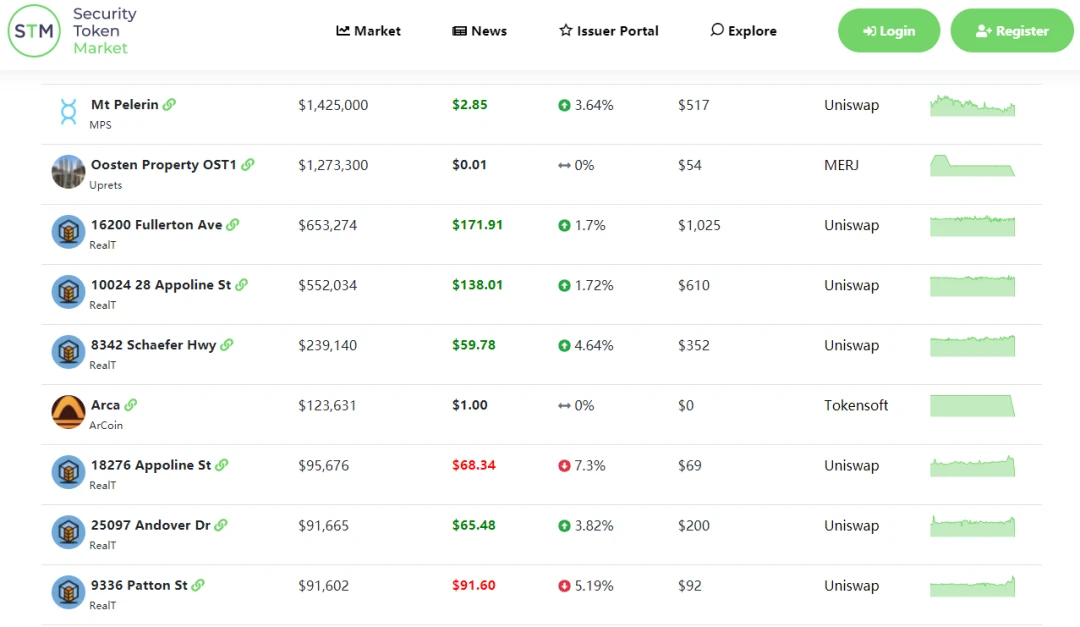Viewport: 1080px width, 627px height.
Task: Open 16200 Fullerton Ave listing
Action: (156, 225)
